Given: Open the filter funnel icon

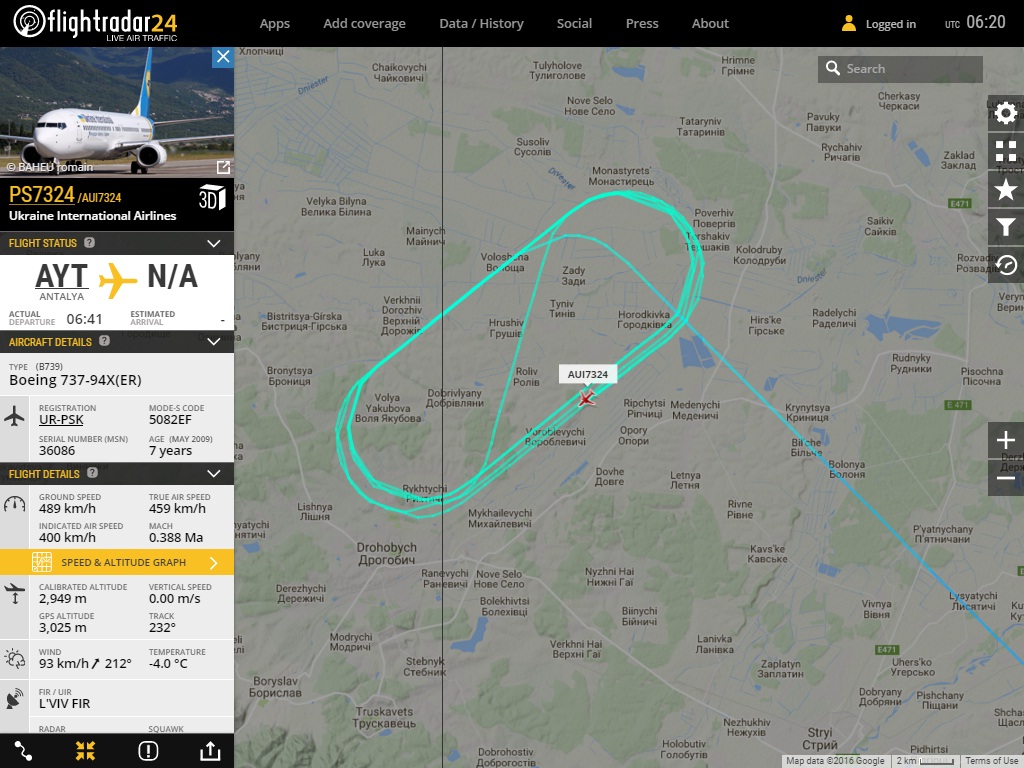Looking at the screenshot, I should pos(1006,227).
